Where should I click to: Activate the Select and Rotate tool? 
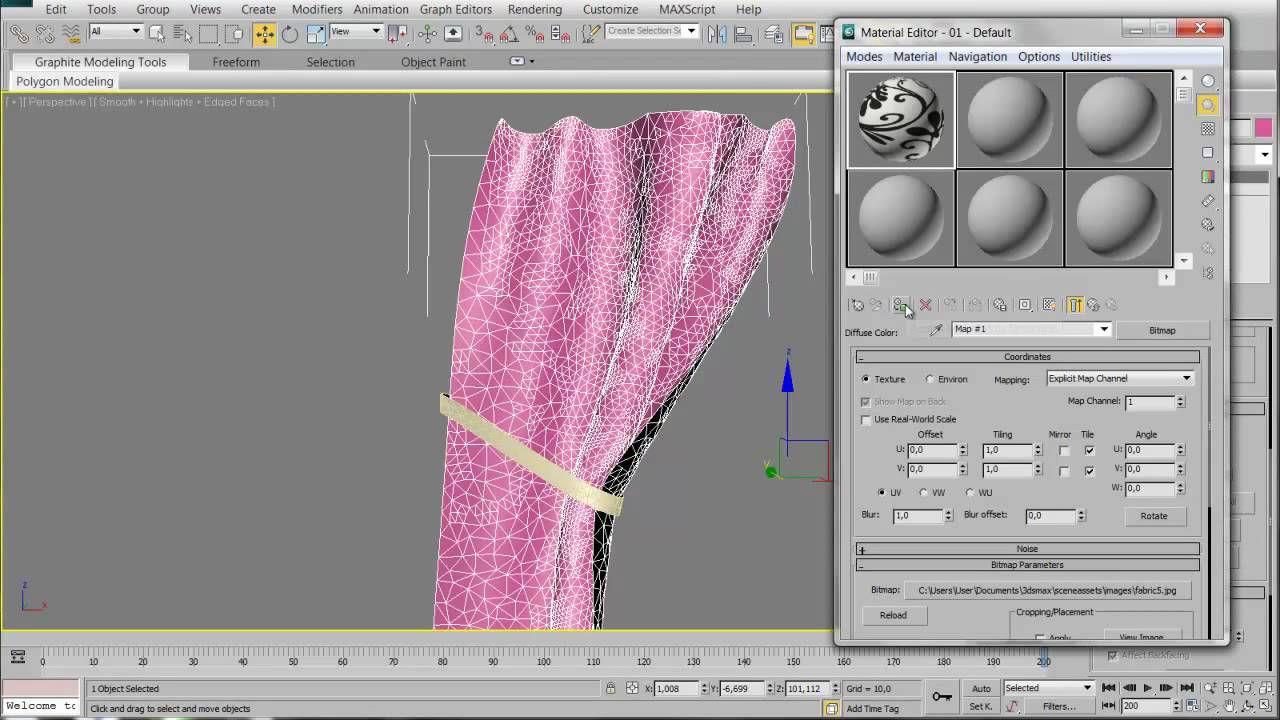point(290,34)
